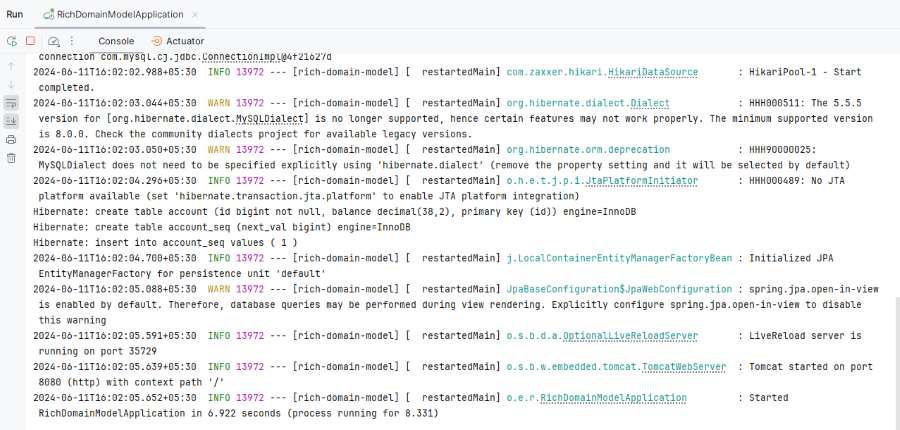Click the 'in 6.922 seconds' startup line
The image size is (900, 430).
[x=239, y=413]
